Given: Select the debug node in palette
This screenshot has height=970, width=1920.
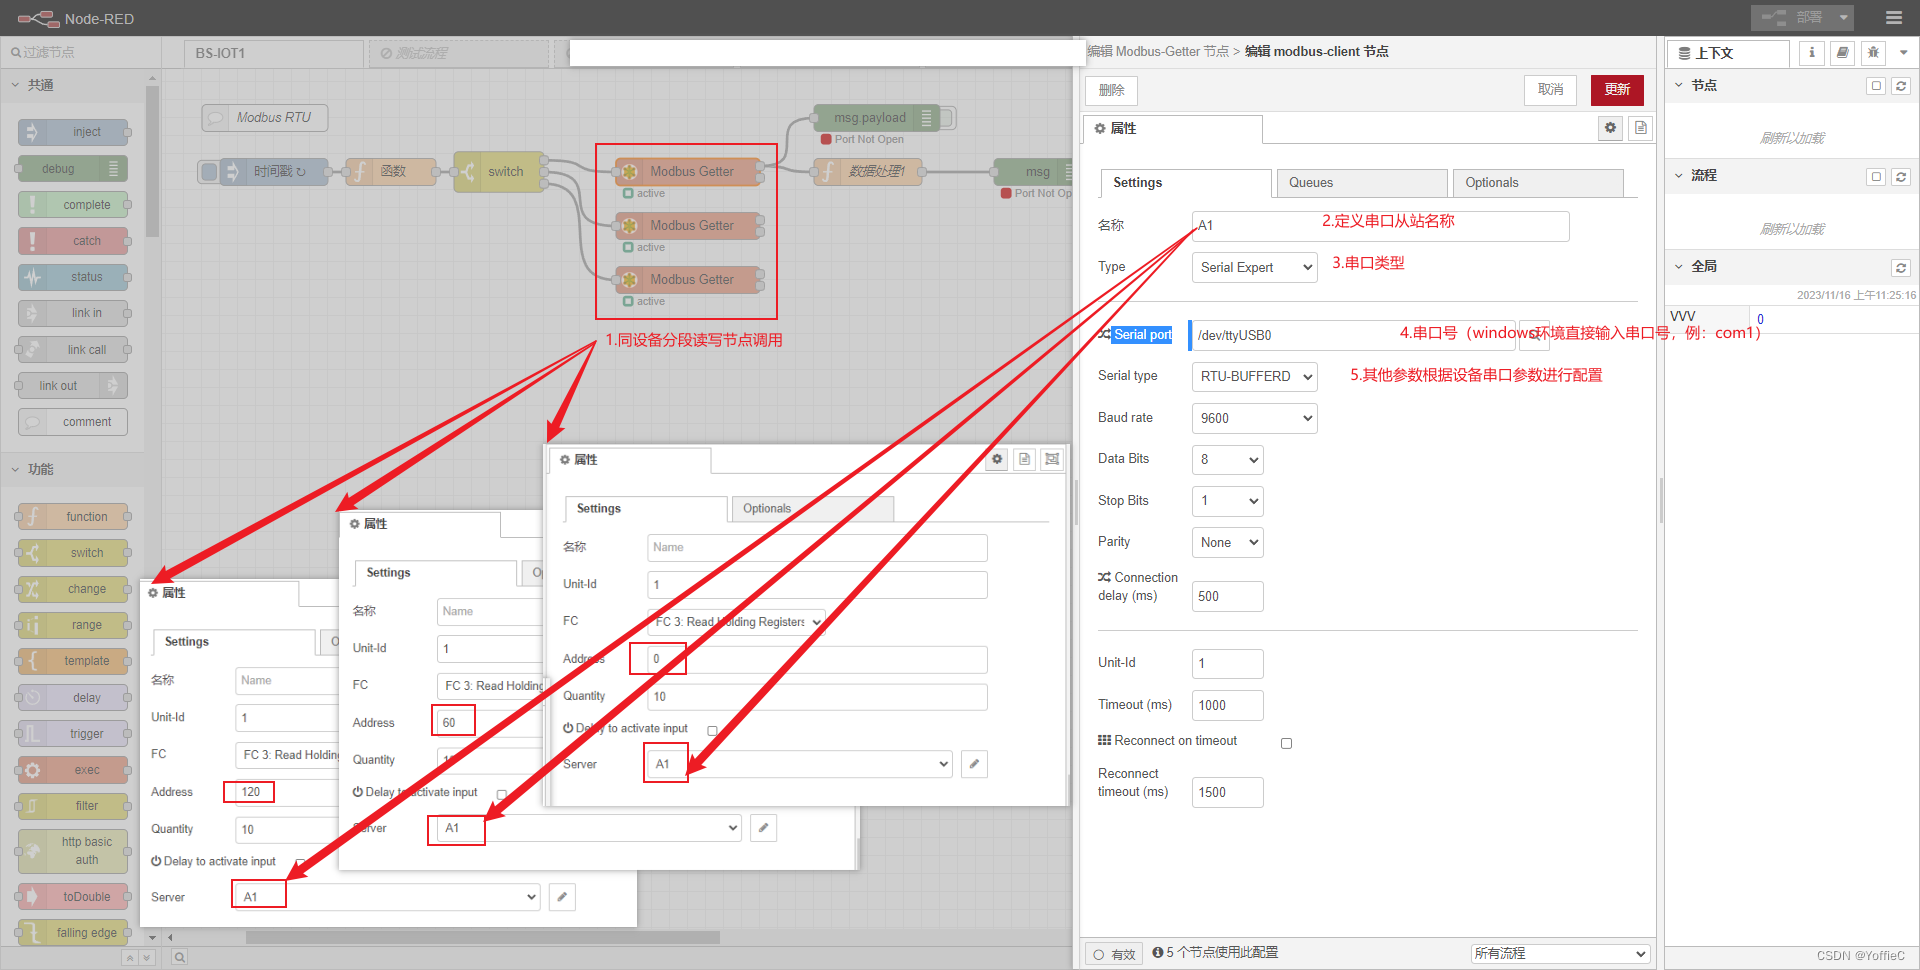Looking at the screenshot, I should (73, 169).
